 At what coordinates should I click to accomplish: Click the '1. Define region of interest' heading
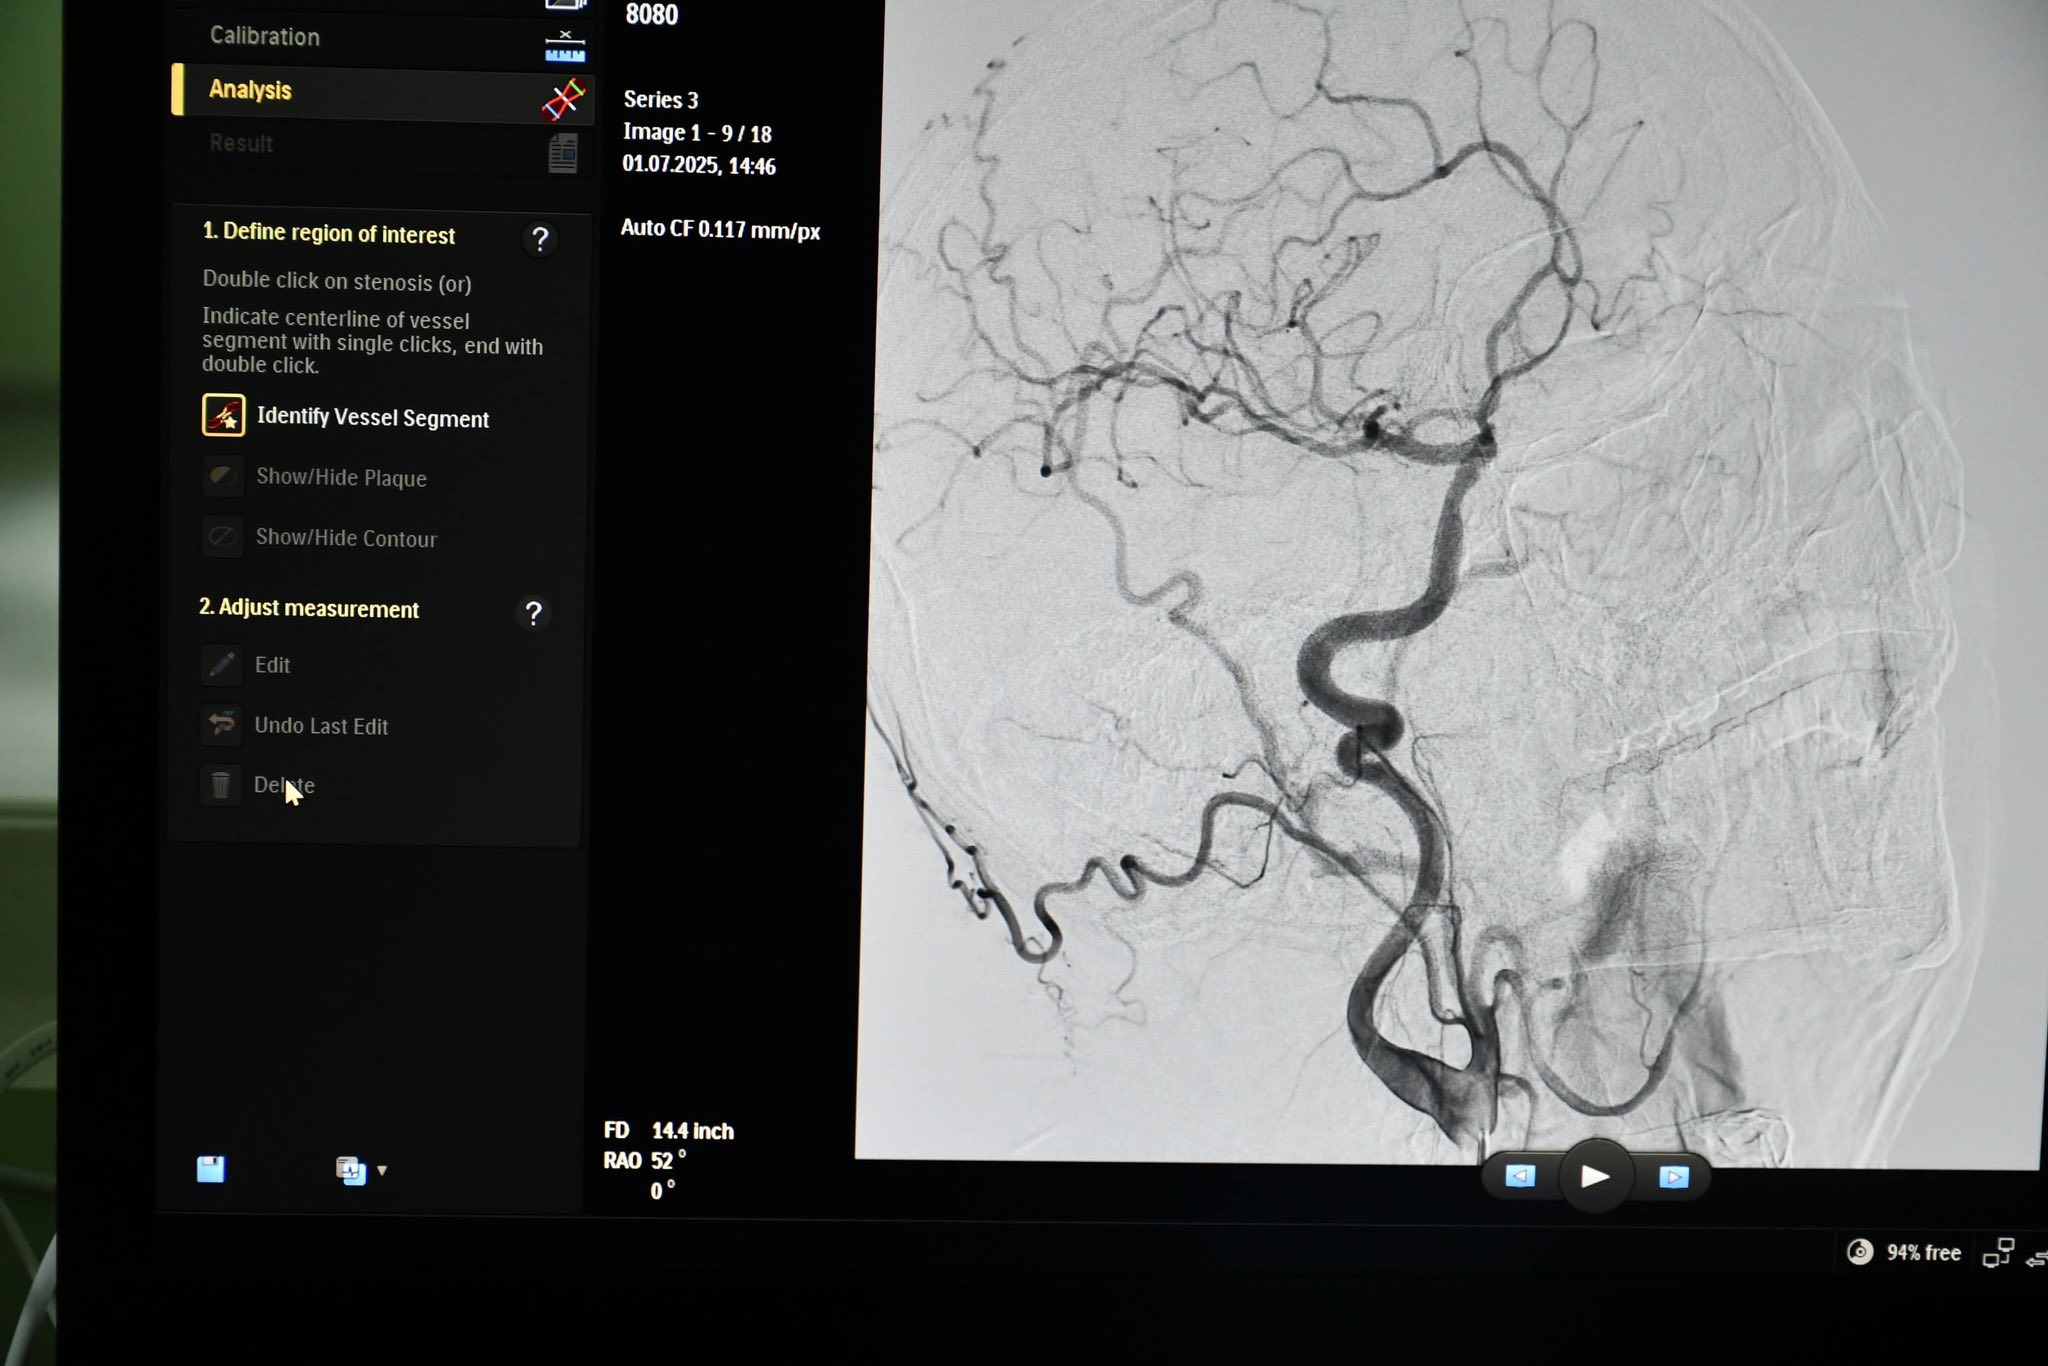coord(329,233)
